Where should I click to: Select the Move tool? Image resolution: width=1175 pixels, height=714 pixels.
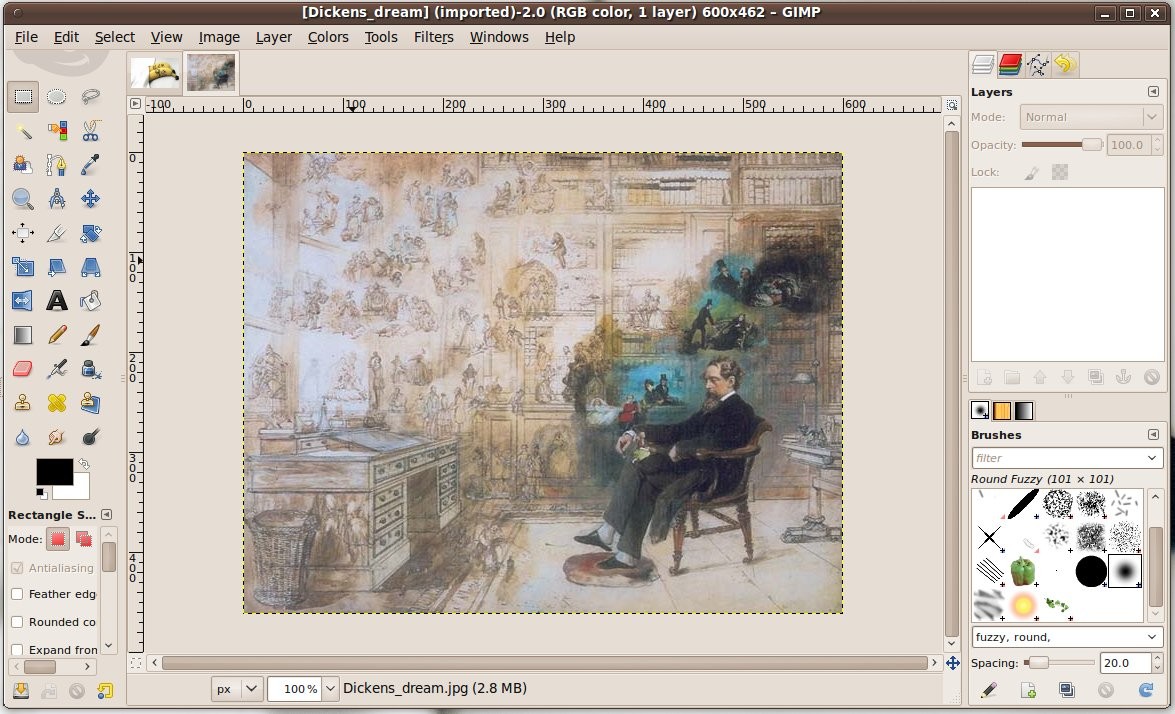(x=91, y=199)
